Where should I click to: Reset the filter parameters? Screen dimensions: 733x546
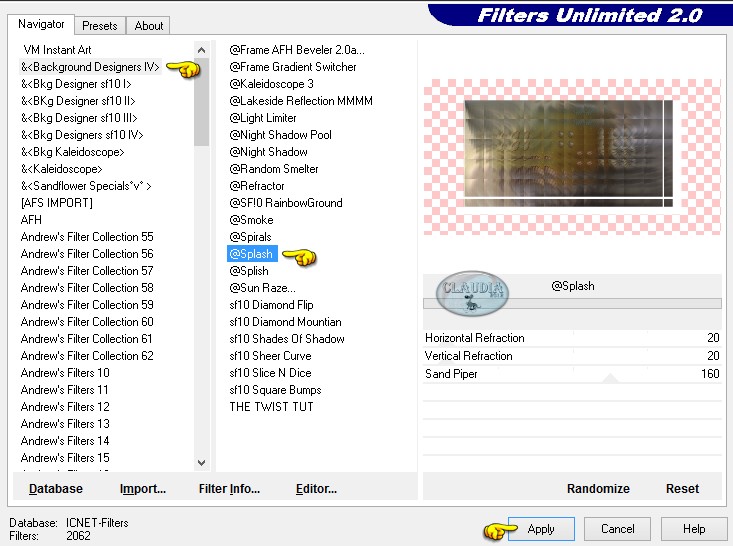[x=682, y=489]
